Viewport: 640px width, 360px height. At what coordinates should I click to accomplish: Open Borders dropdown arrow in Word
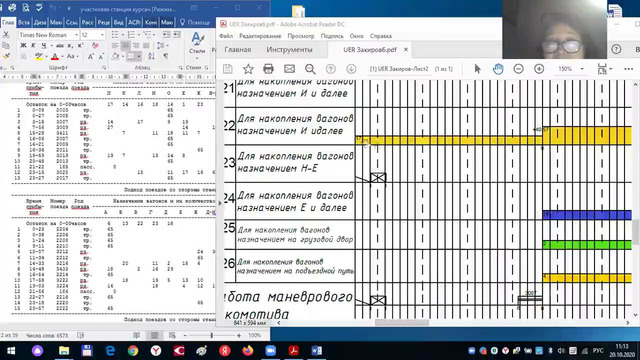coord(139,56)
